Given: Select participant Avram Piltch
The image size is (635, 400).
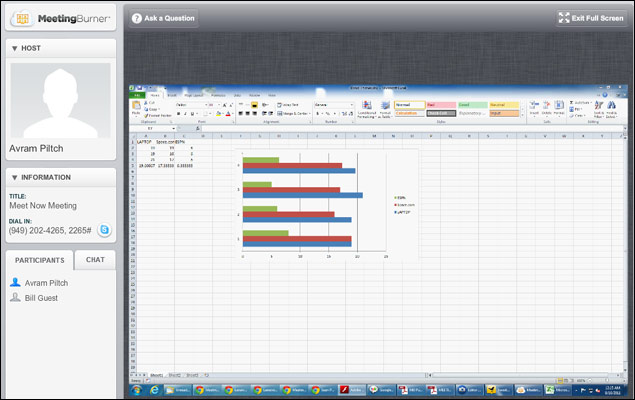Looking at the screenshot, I should 46,283.
